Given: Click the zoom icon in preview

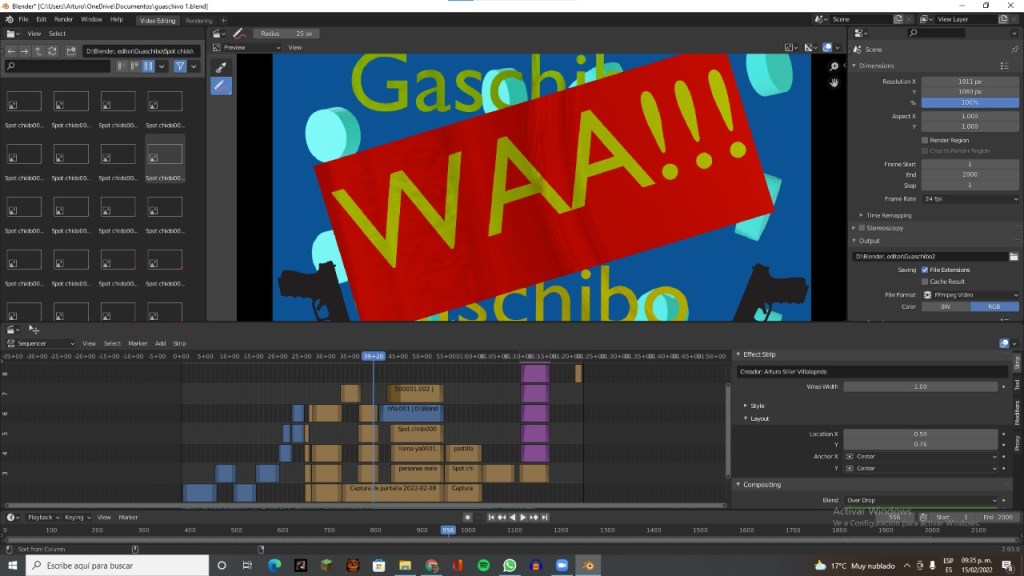Looking at the screenshot, I should pyautogui.click(x=834, y=67).
